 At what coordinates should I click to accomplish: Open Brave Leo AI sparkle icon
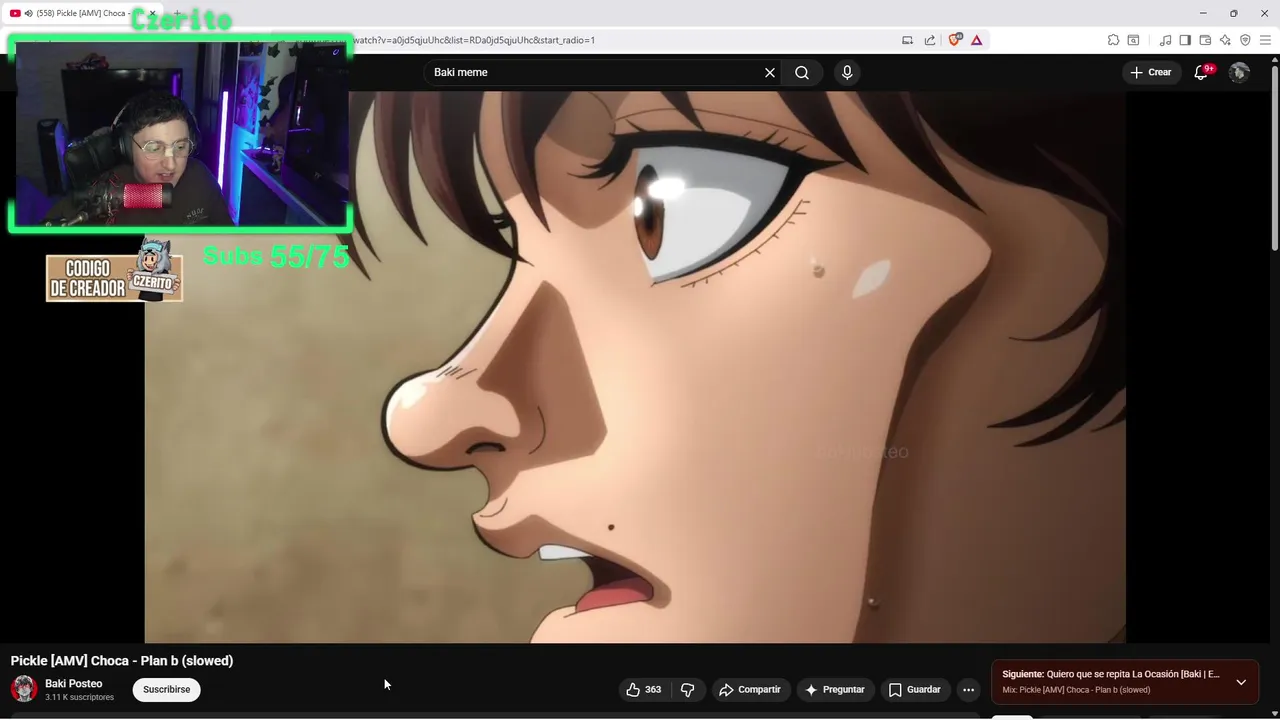tap(1225, 40)
